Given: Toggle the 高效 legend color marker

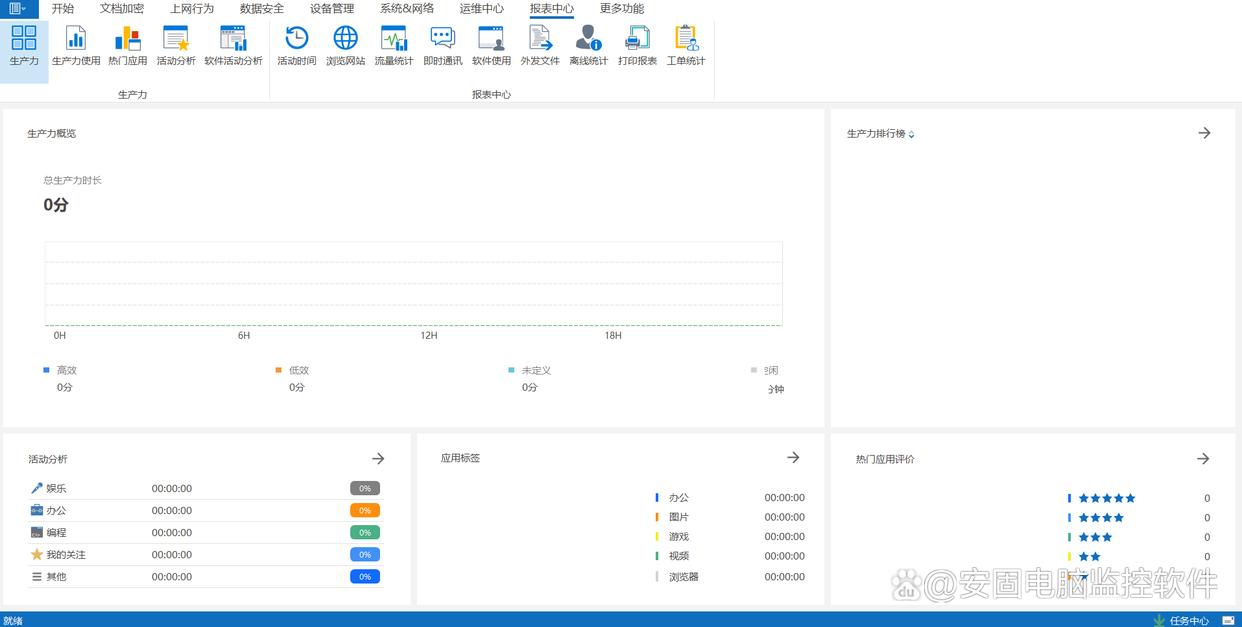Looking at the screenshot, I should tap(46, 370).
